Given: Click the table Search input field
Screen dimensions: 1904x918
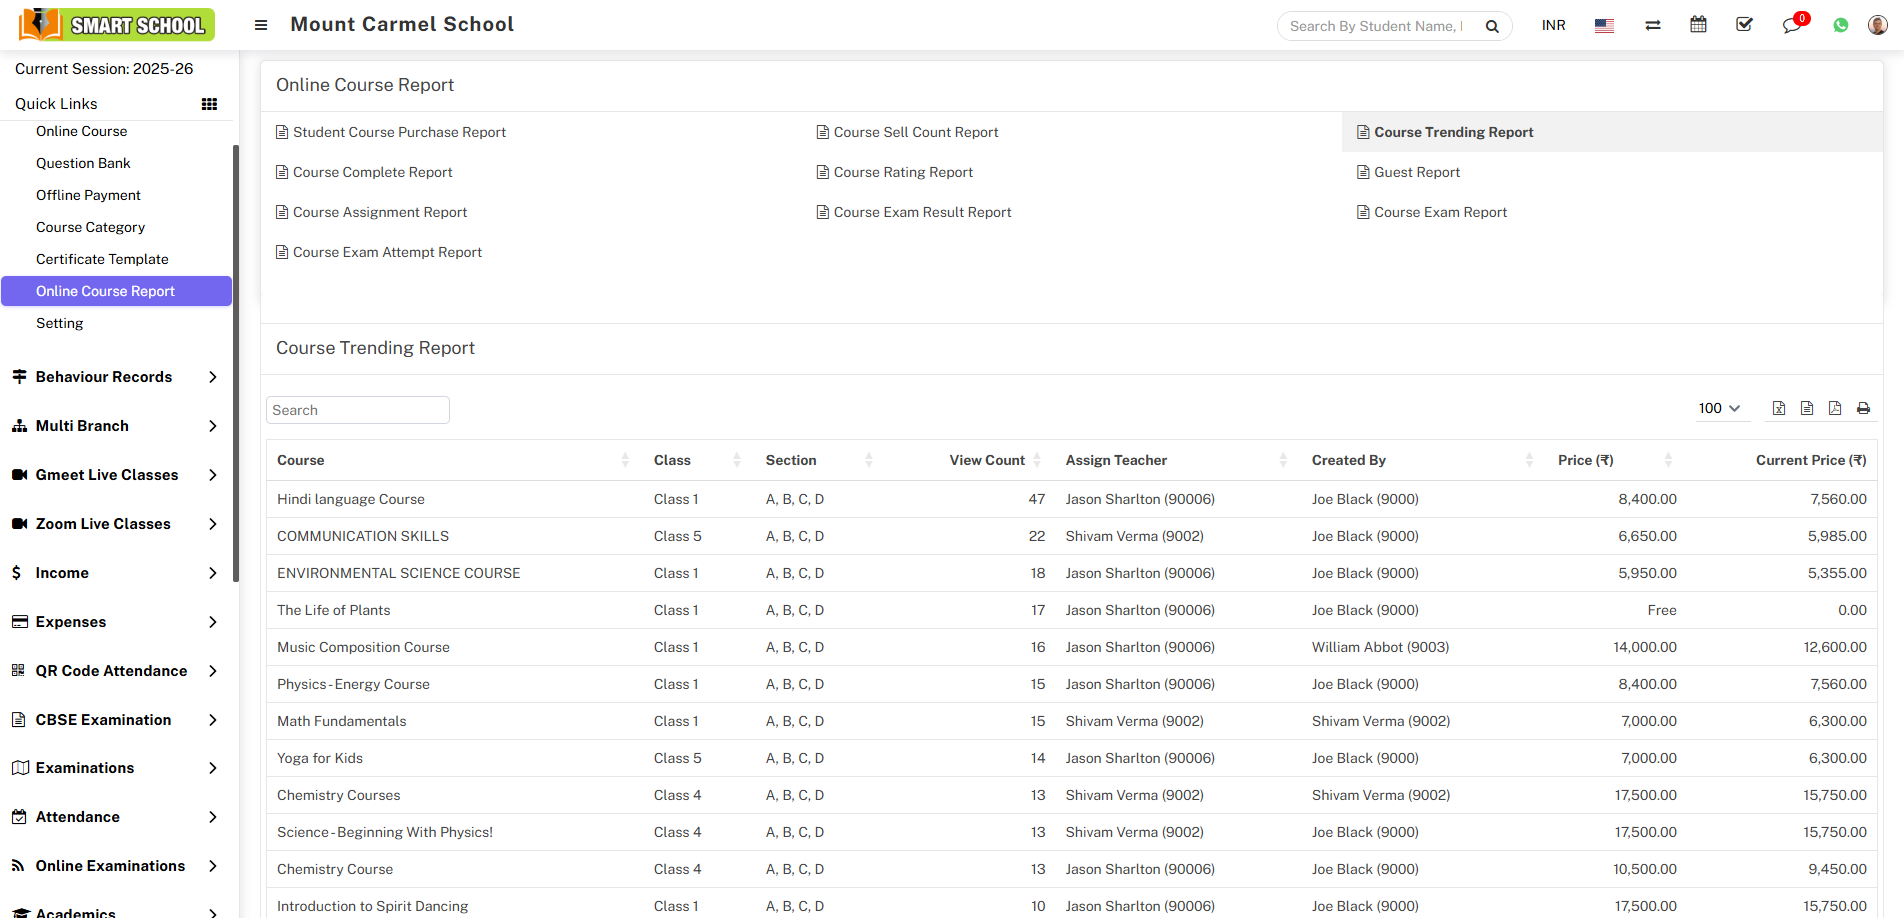Looking at the screenshot, I should [357, 410].
